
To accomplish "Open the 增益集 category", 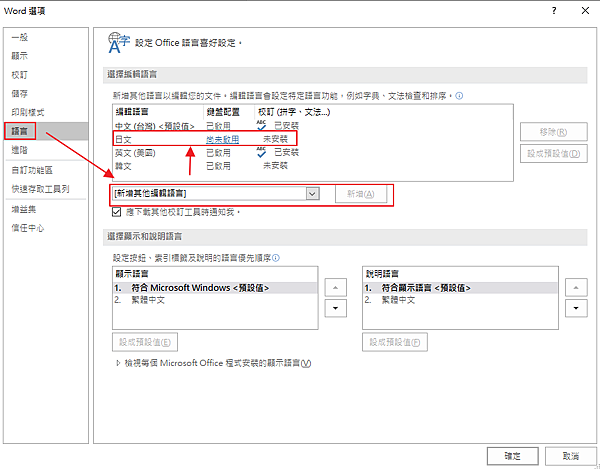I will coord(24,209).
